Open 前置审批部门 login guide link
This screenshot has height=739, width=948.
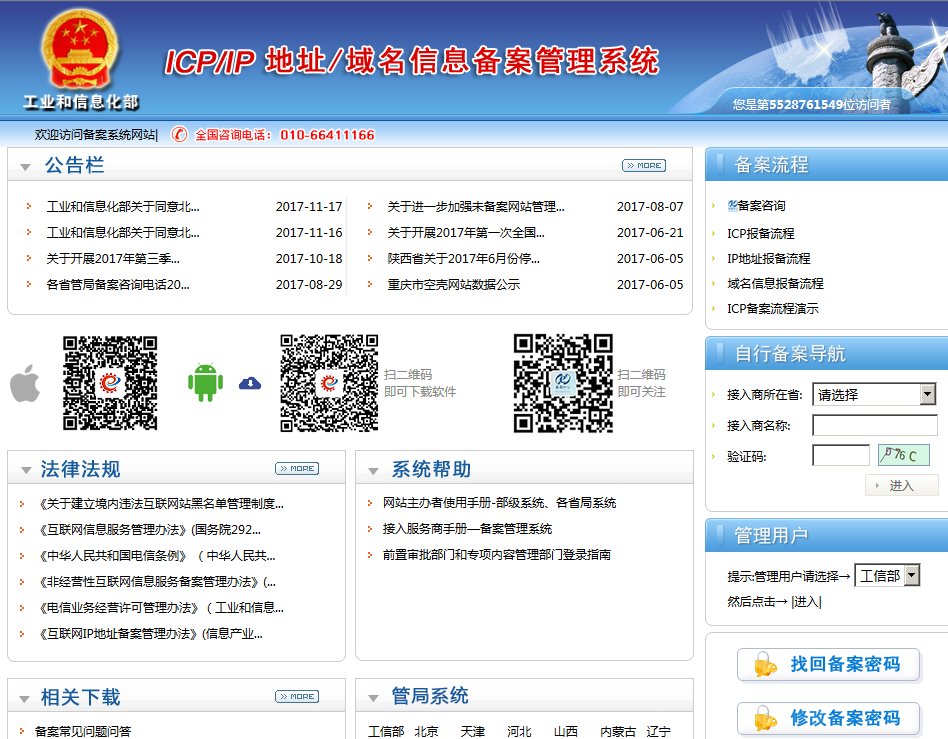point(496,555)
